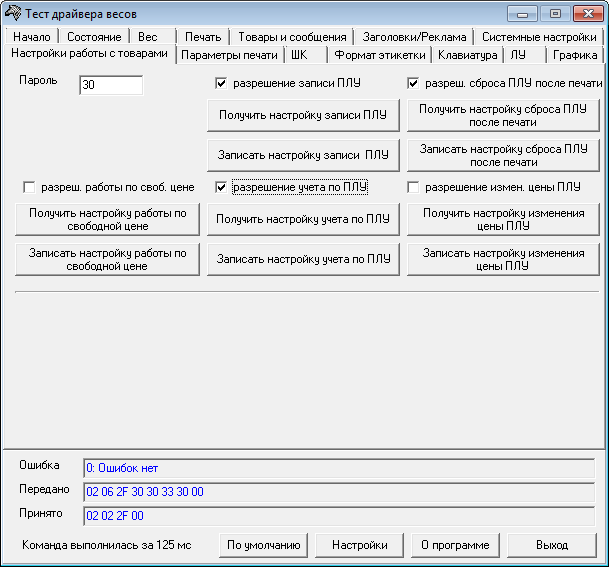Click the zebra application icon in title bar
609x567 pixels.
tap(13, 13)
